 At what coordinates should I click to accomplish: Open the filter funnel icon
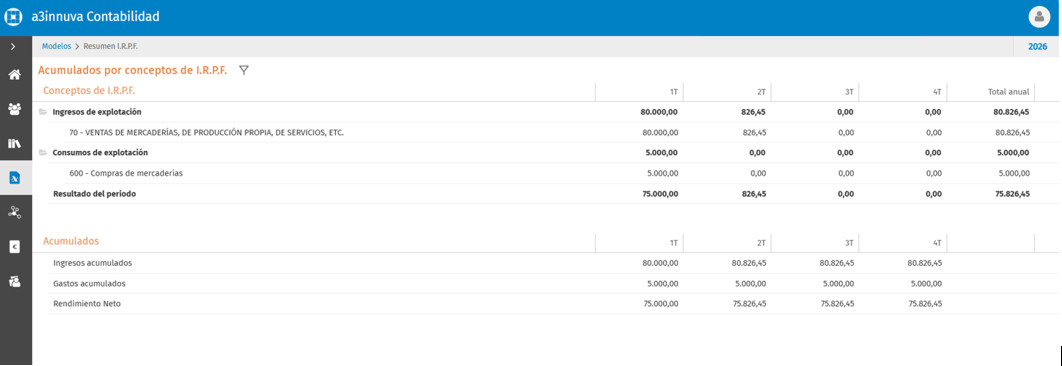pos(244,70)
